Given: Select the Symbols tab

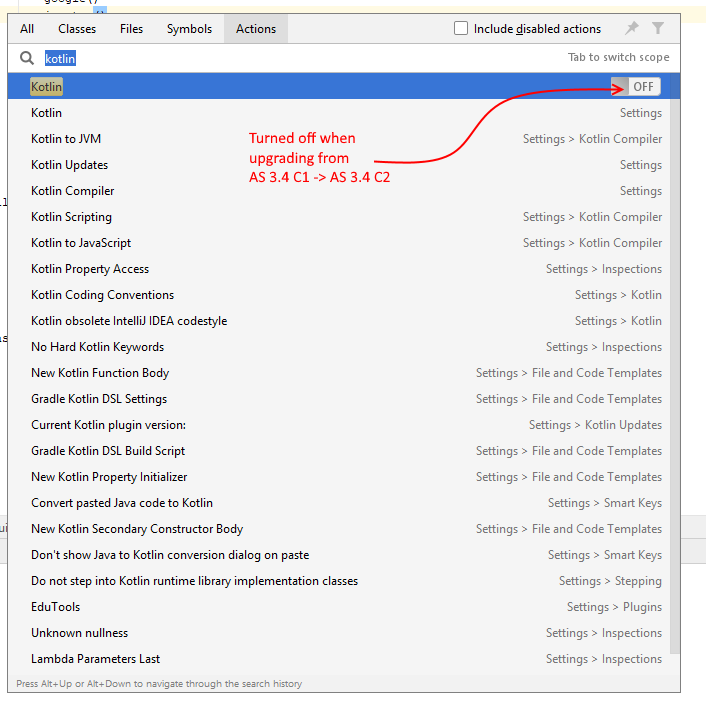Looking at the screenshot, I should (189, 29).
